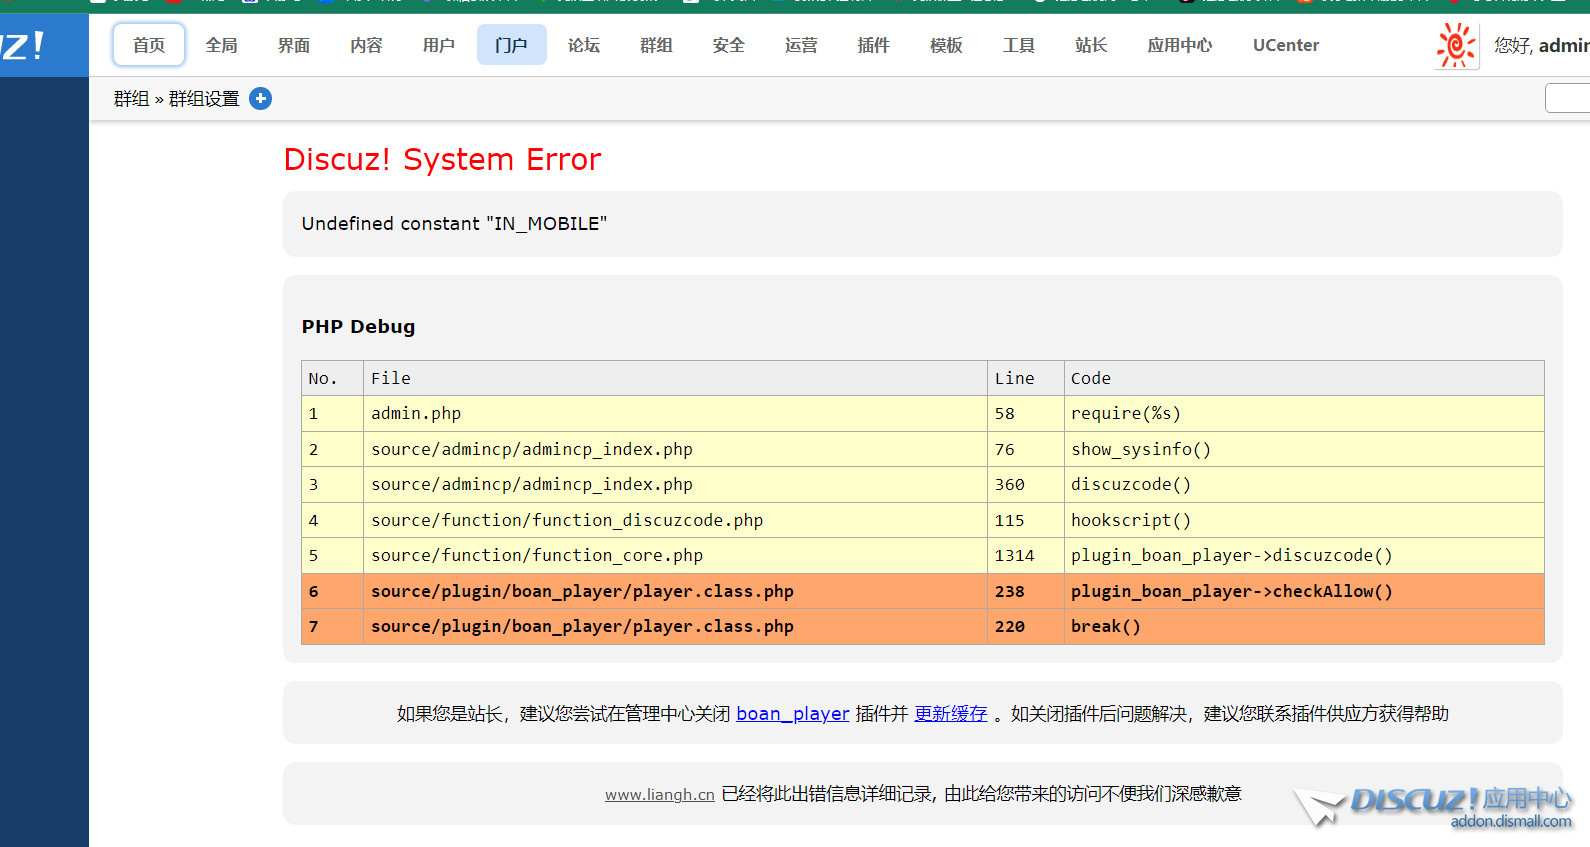Viewport: 1590px width, 847px height.
Task: Click the red sun avatar icon
Action: pyautogui.click(x=1456, y=46)
